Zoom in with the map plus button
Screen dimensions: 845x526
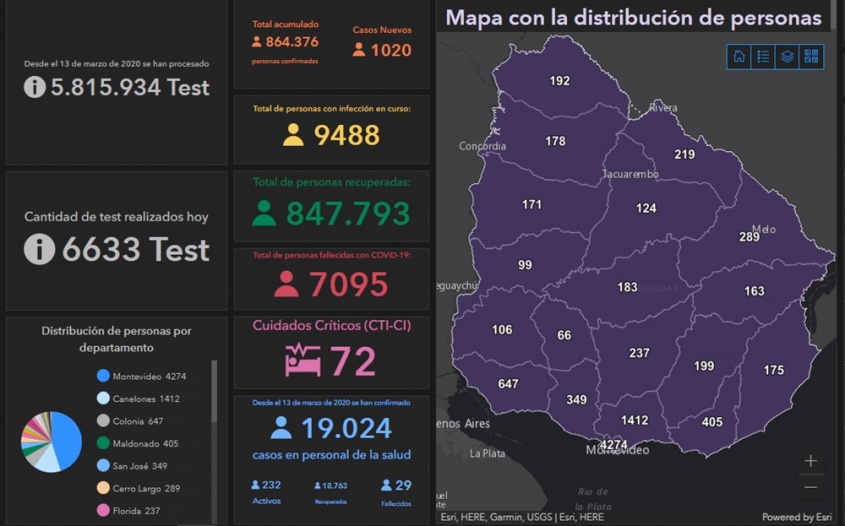(810, 461)
